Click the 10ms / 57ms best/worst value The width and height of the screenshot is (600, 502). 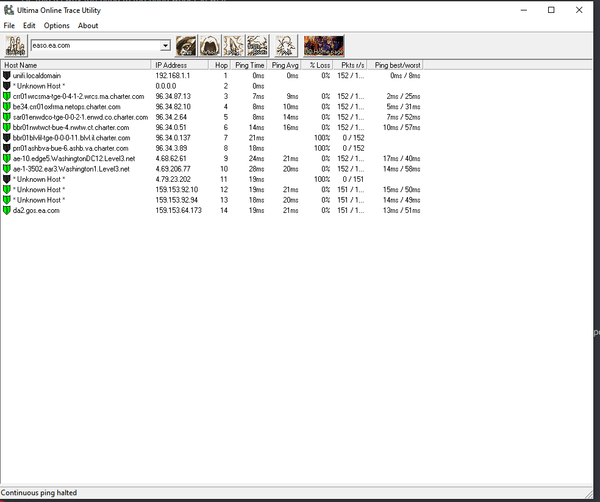tap(401, 127)
